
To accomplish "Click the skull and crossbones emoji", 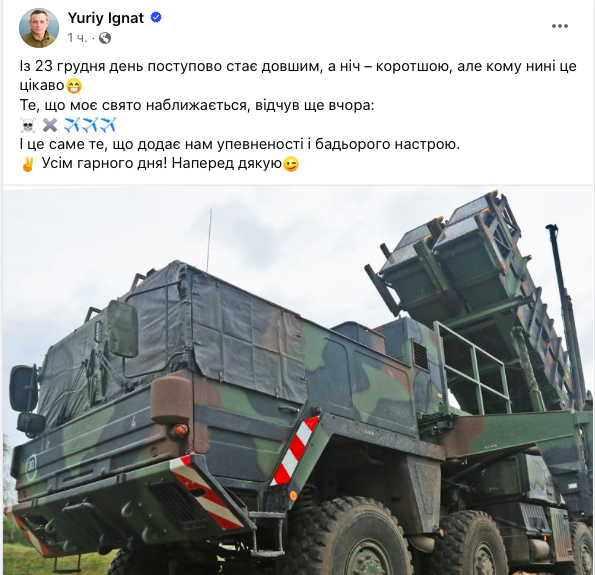I will point(28,125).
